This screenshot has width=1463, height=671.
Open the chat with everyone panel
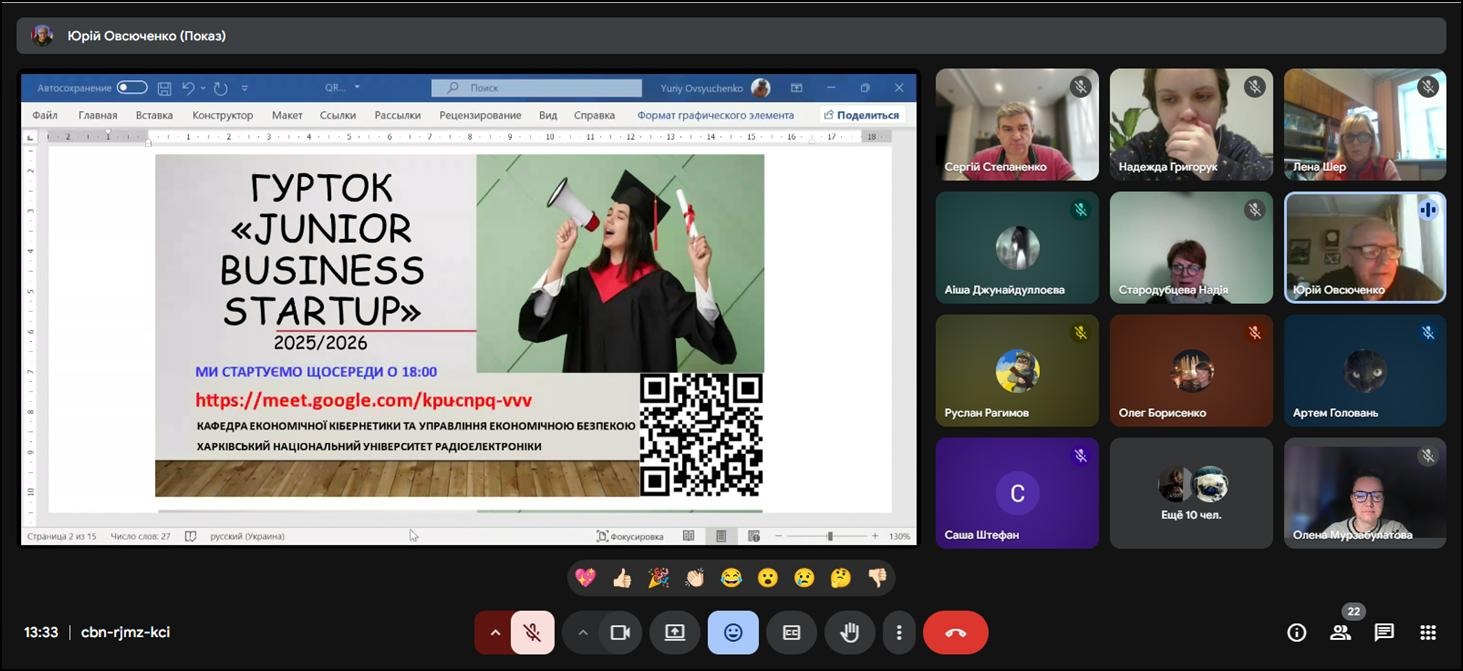1384,632
